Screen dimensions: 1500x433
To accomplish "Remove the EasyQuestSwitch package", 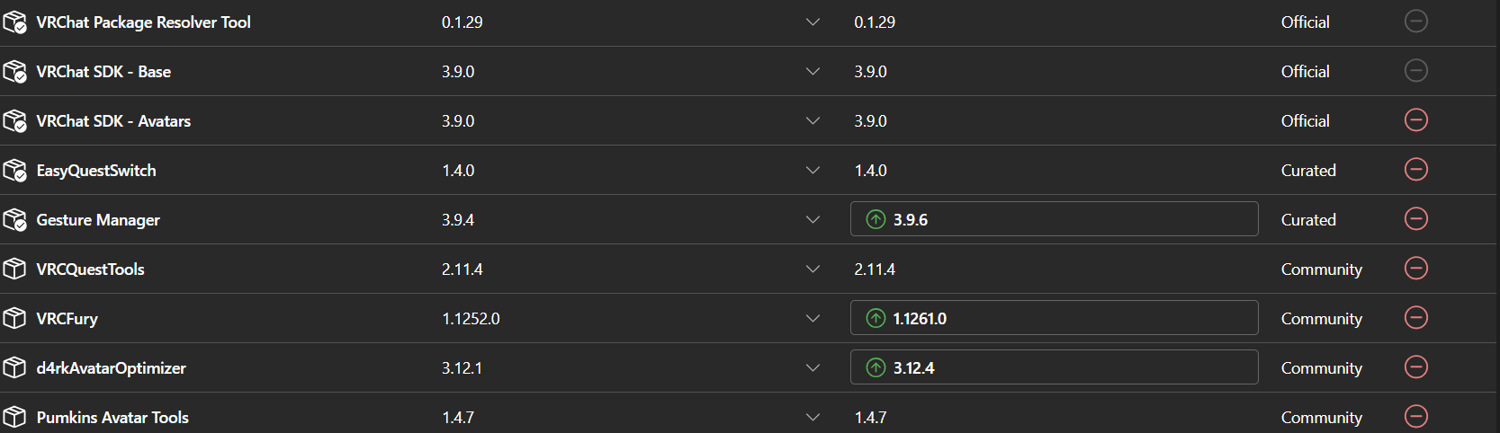I will pyautogui.click(x=1415, y=170).
